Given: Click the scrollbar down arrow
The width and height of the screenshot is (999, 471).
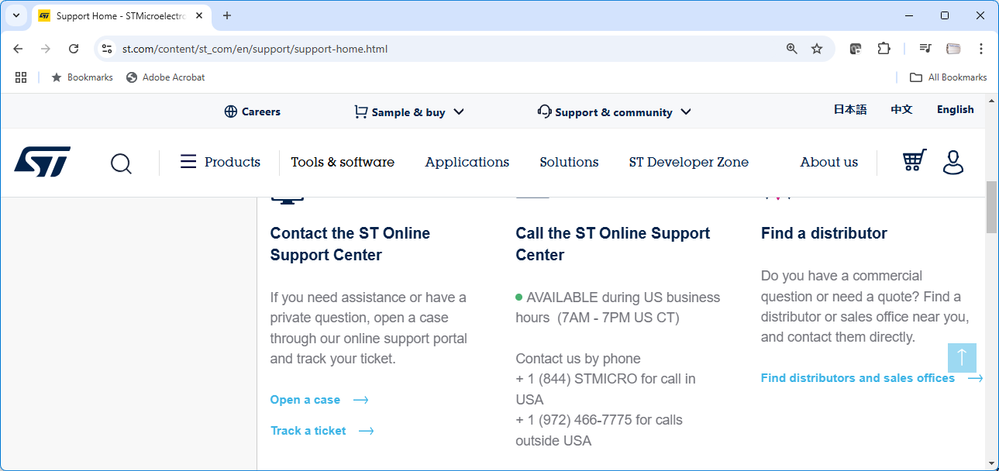Looking at the screenshot, I should tap(992, 463).
